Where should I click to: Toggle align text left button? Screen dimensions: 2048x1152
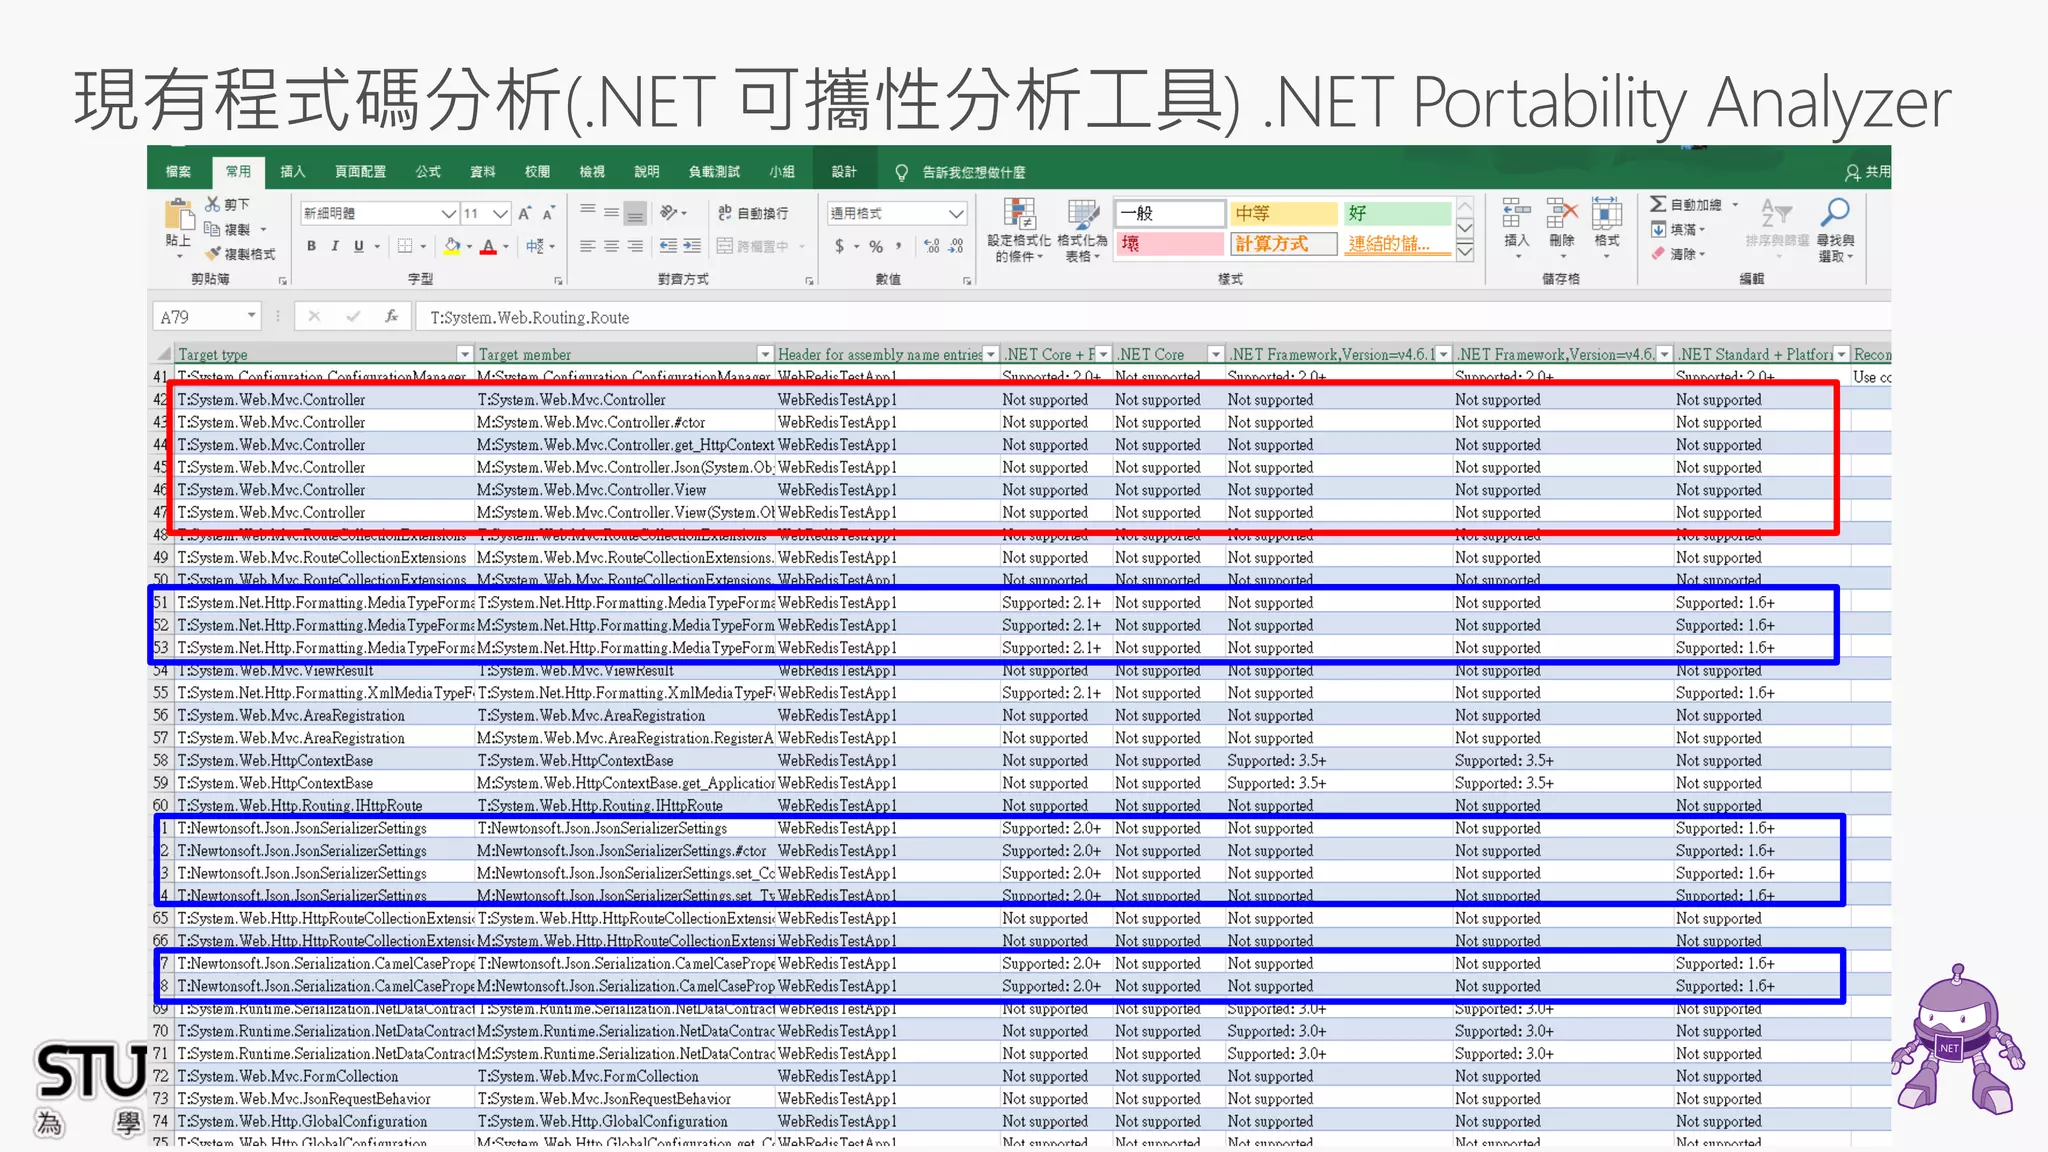click(588, 246)
